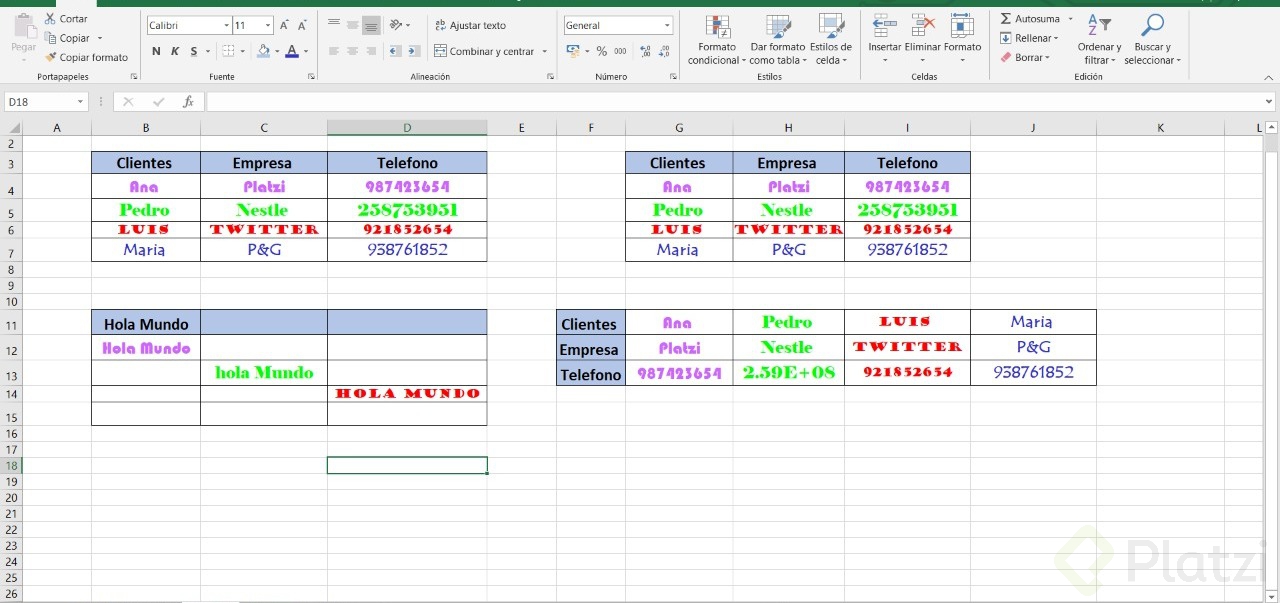Click the increase decimals icon

point(645,51)
